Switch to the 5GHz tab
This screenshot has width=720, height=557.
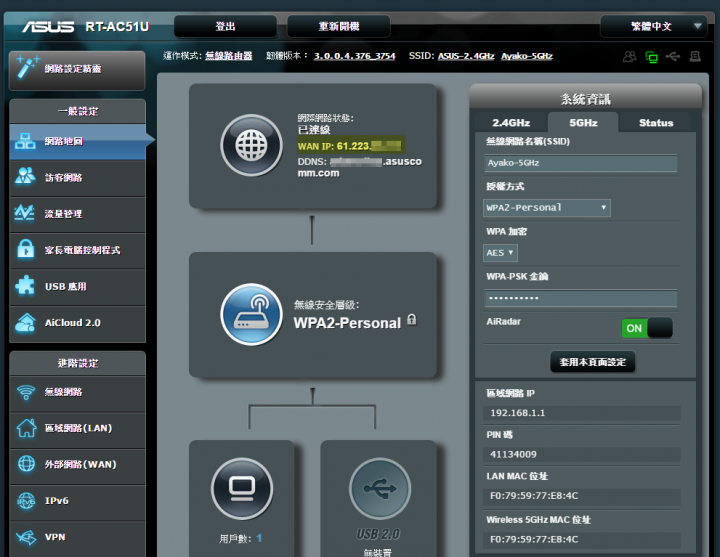click(583, 123)
